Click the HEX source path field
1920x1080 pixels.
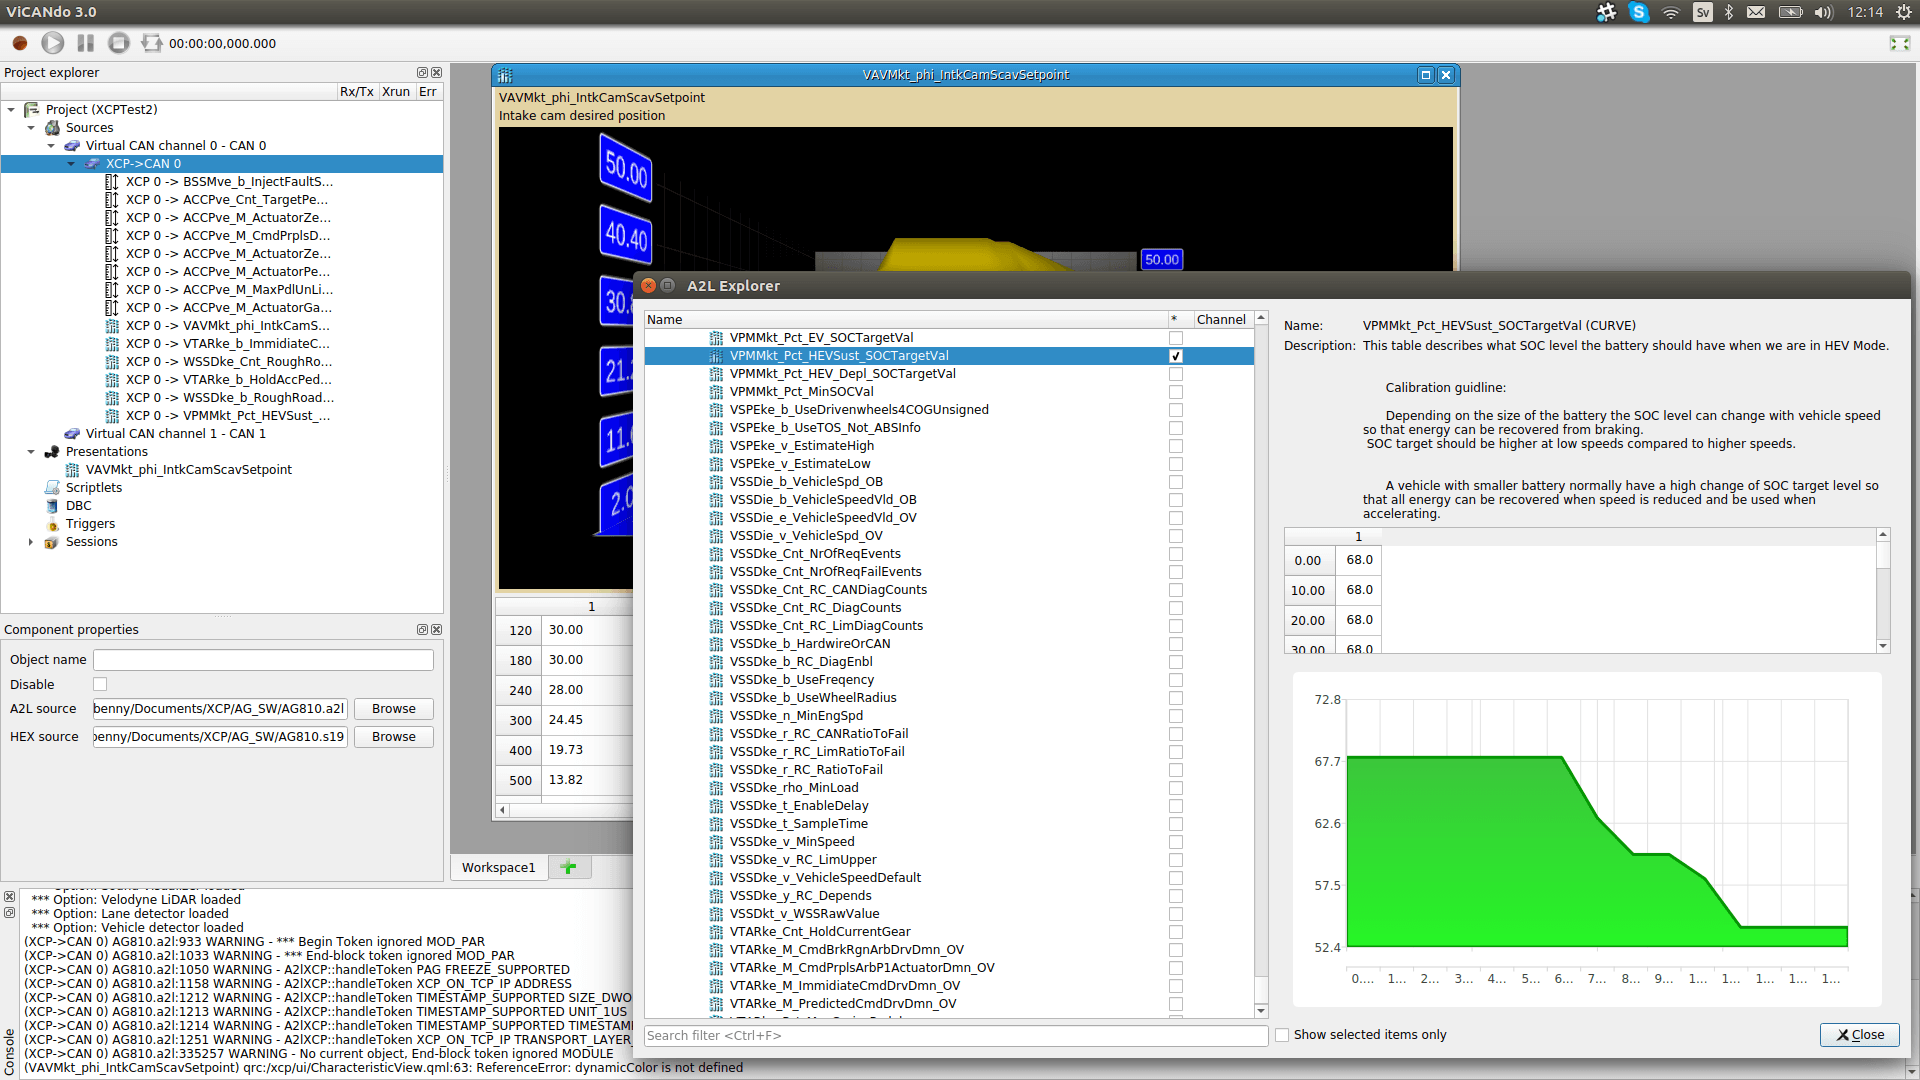tap(220, 736)
